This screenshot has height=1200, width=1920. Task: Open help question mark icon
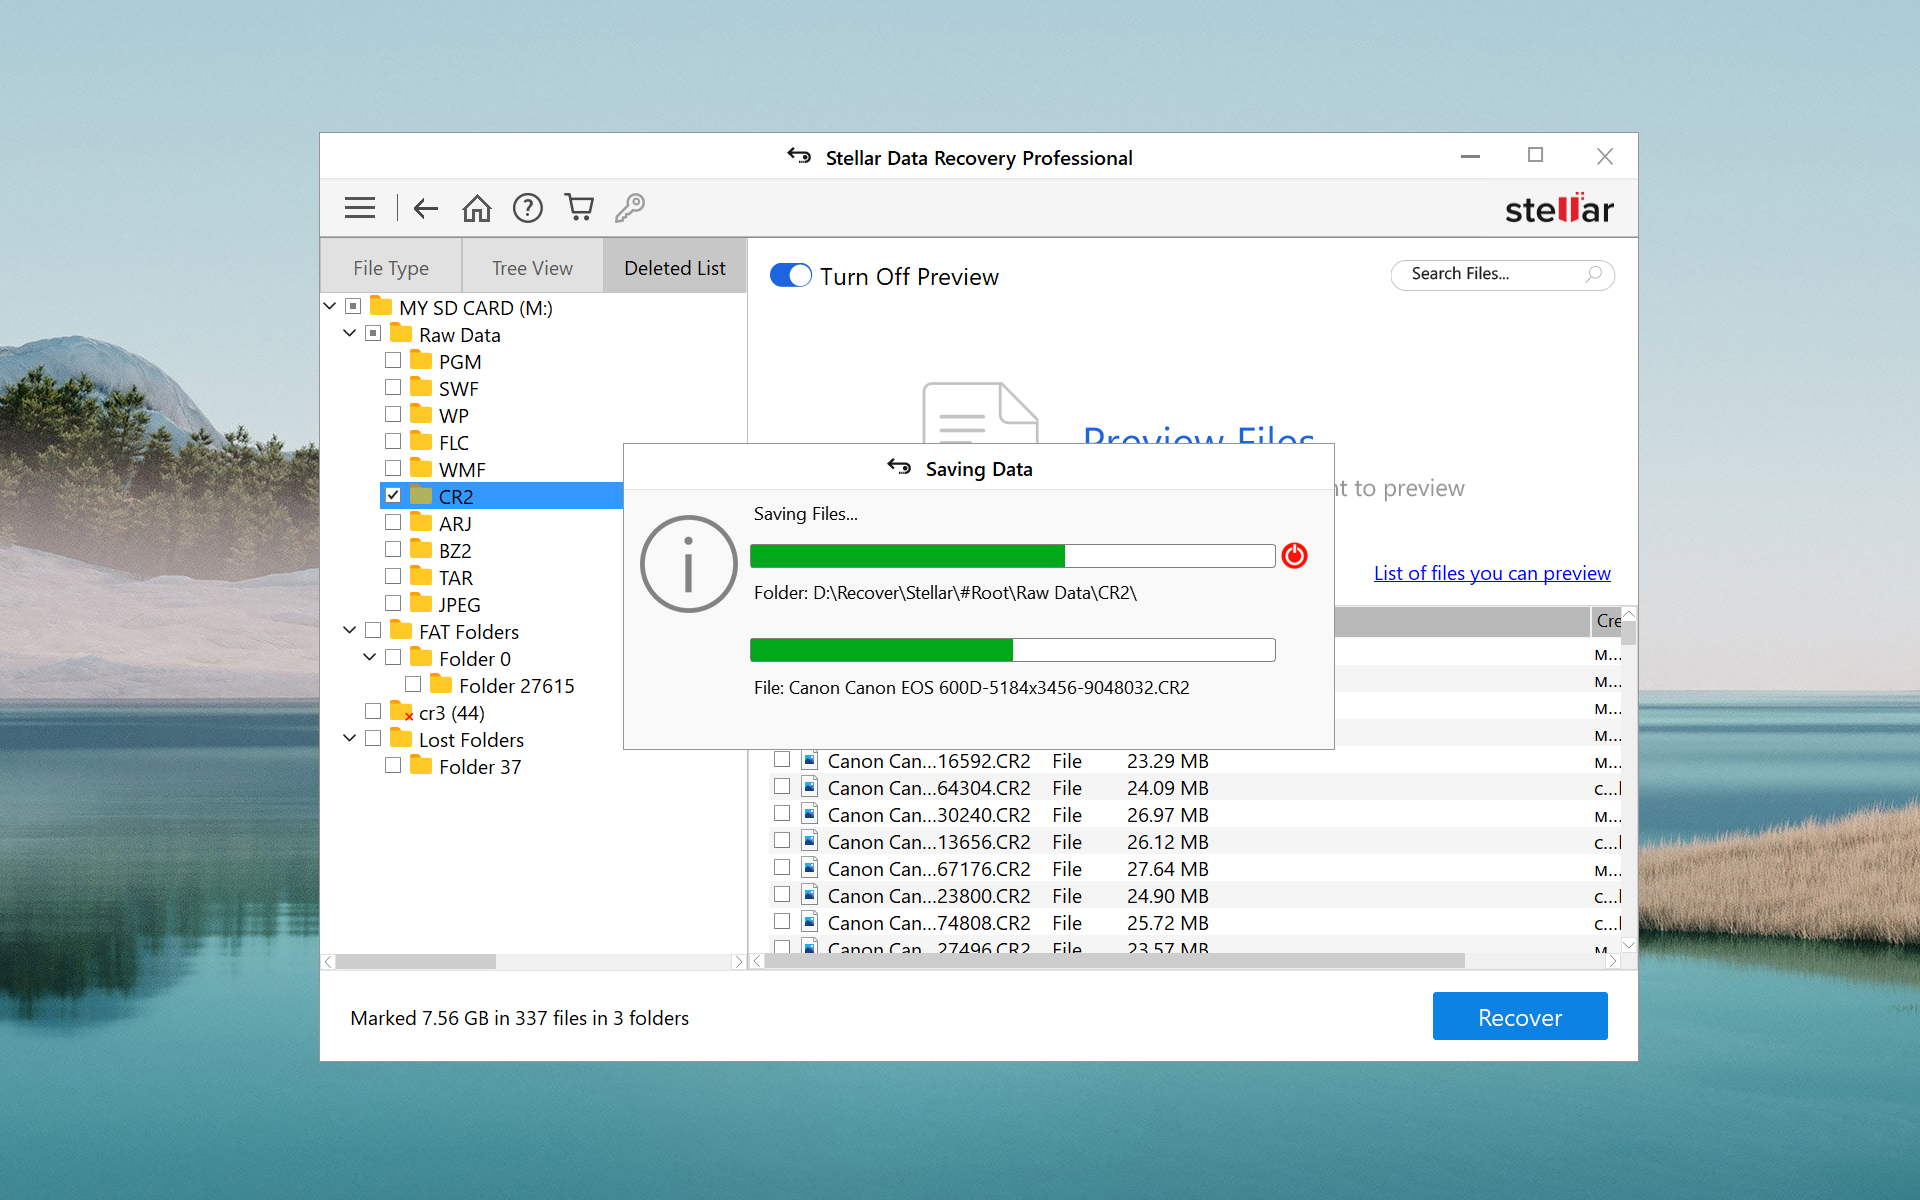tap(528, 208)
